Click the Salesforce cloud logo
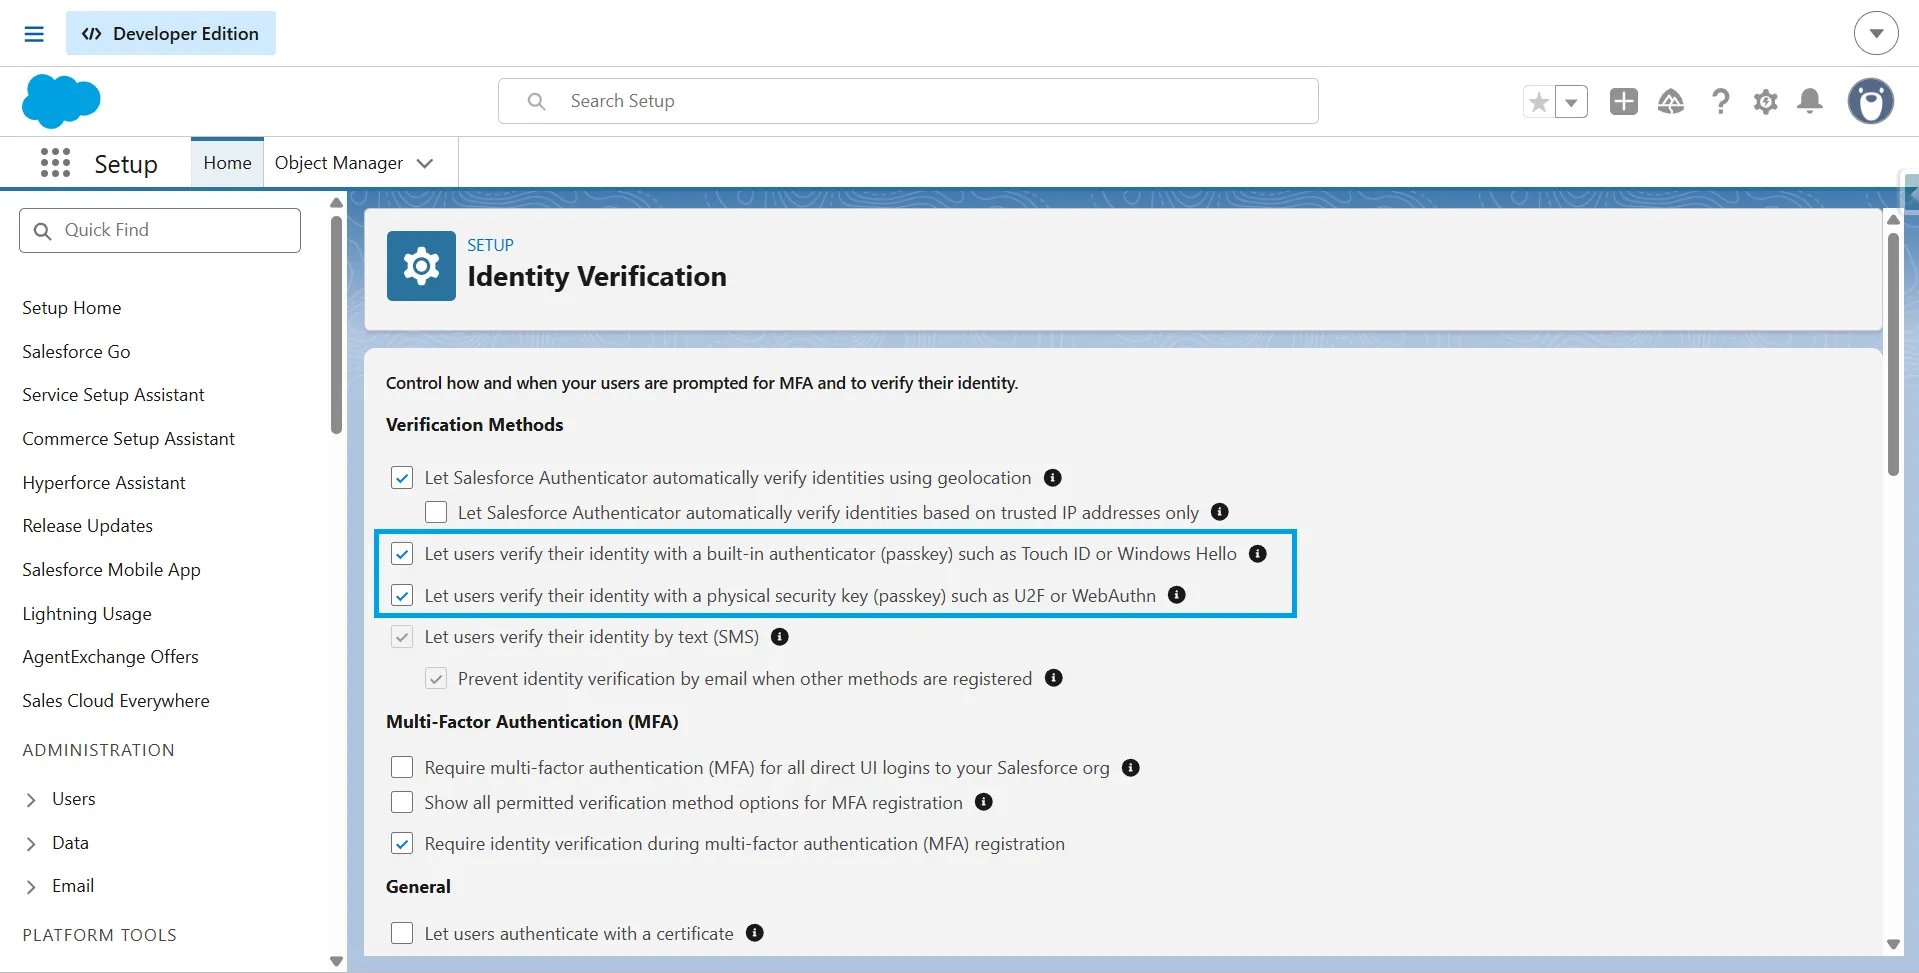Viewport: 1919px width, 973px height. pos(61,101)
